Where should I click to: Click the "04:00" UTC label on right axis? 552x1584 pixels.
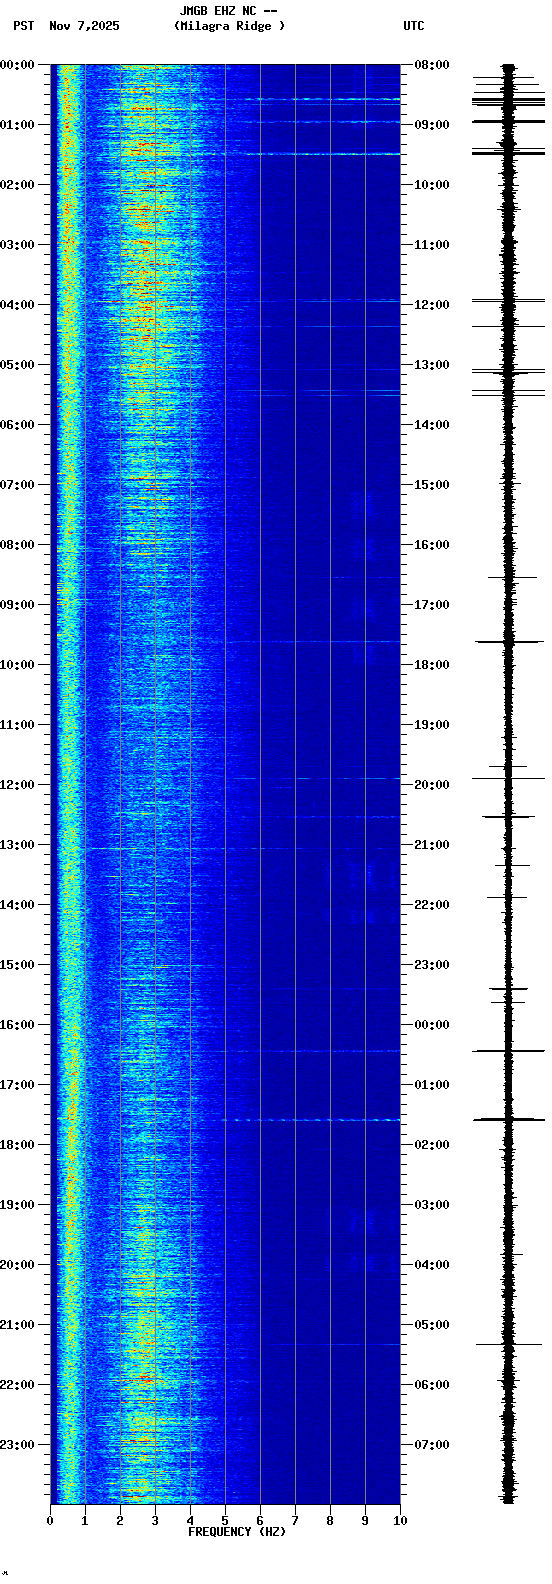(x=432, y=1265)
